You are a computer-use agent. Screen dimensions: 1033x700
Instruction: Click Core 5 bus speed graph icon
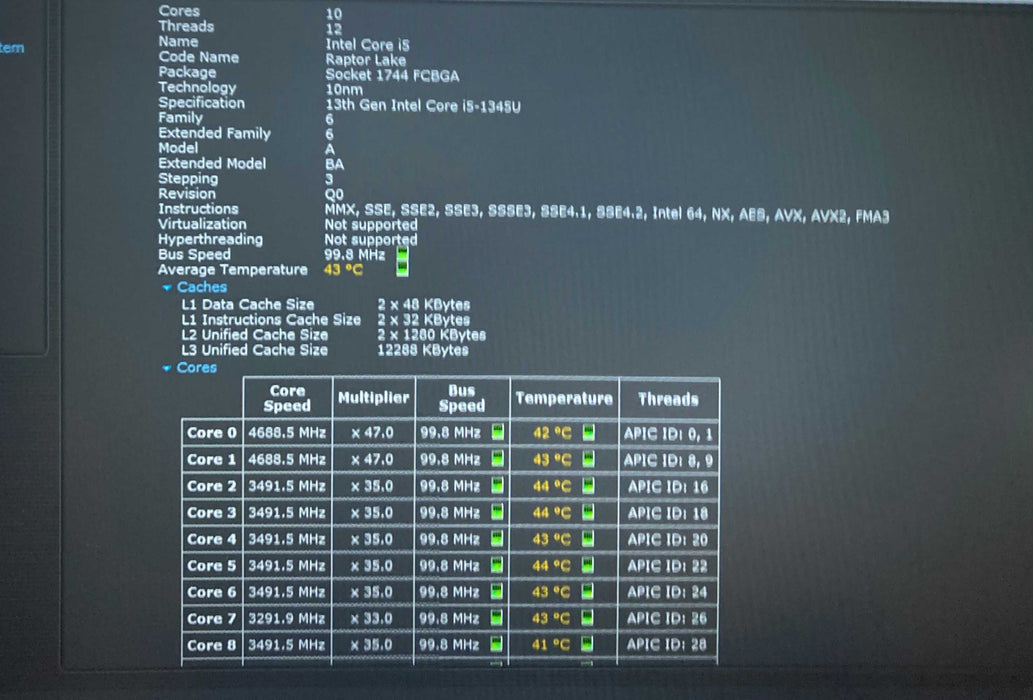click(496, 566)
